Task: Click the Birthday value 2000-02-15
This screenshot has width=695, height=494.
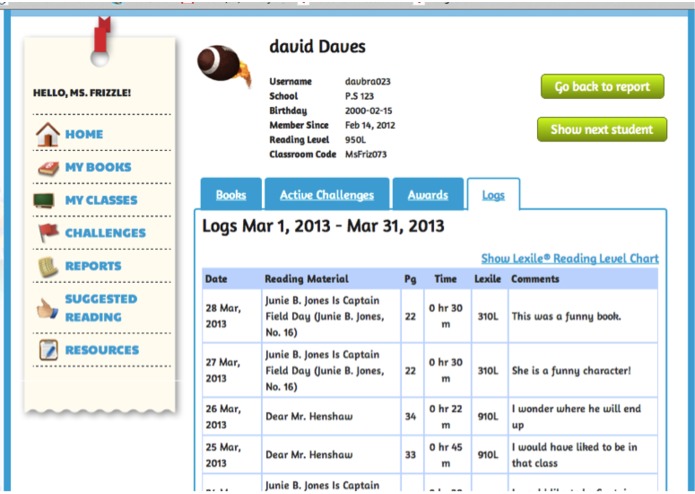Action: coord(368,111)
